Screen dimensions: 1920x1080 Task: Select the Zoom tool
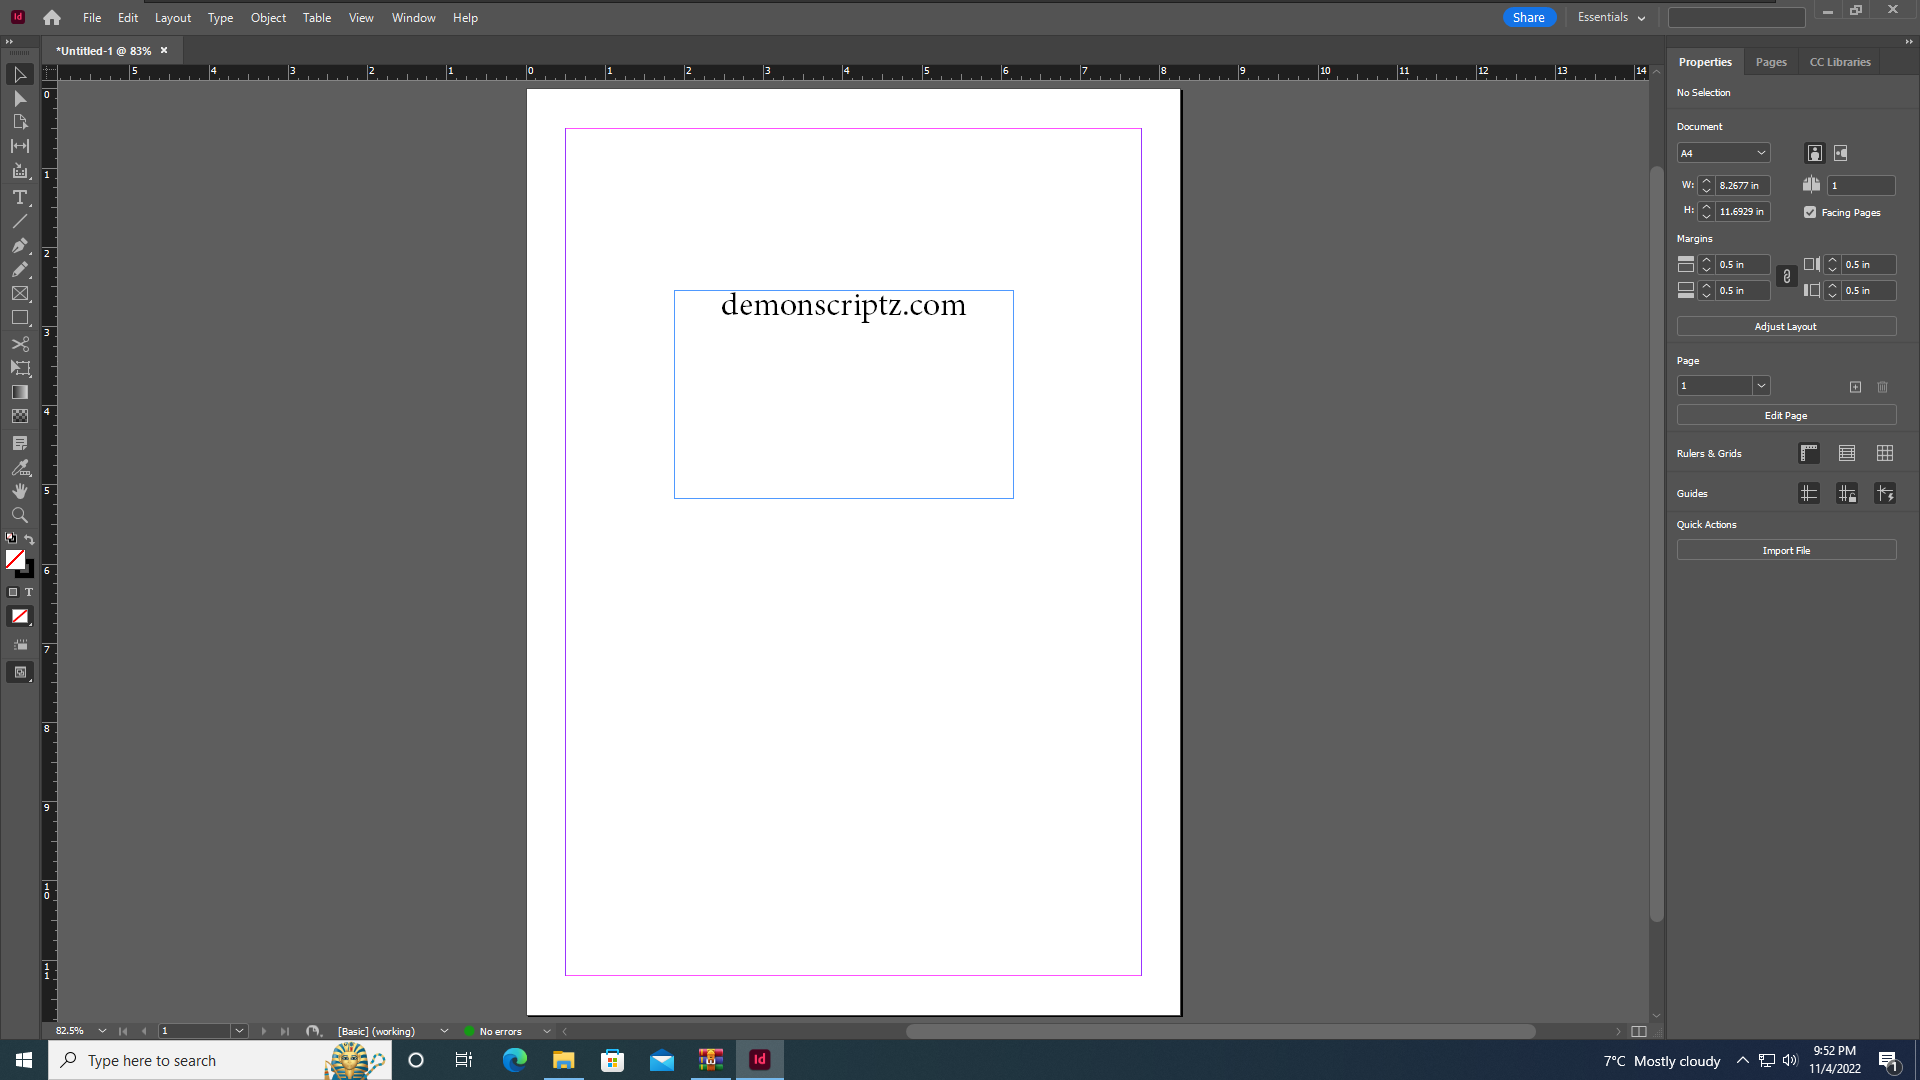(19, 515)
